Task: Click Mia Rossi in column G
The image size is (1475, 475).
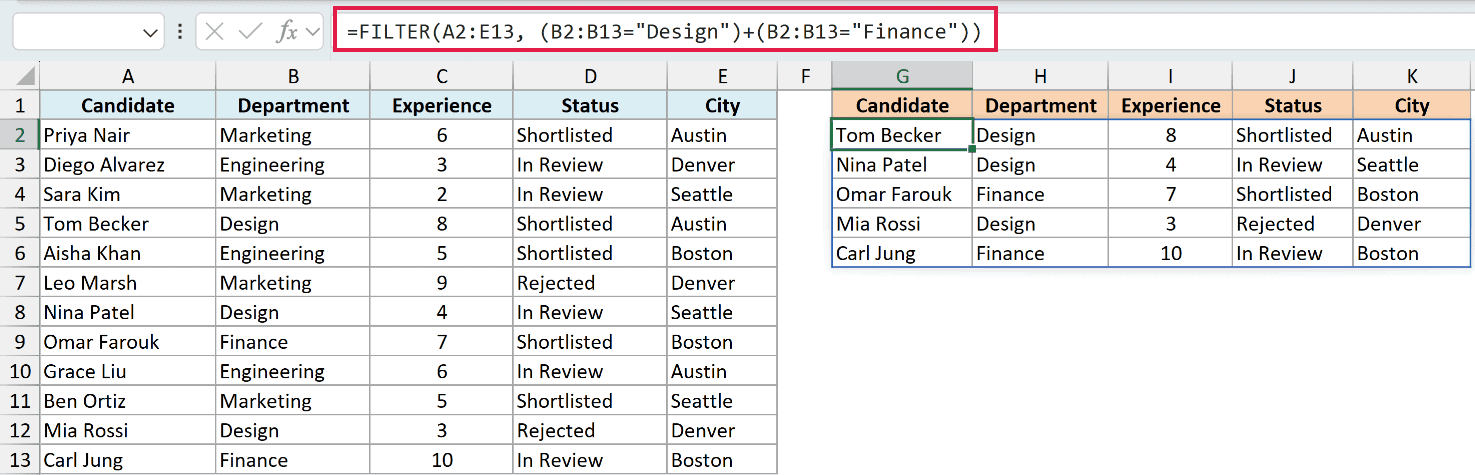Action: click(902, 224)
